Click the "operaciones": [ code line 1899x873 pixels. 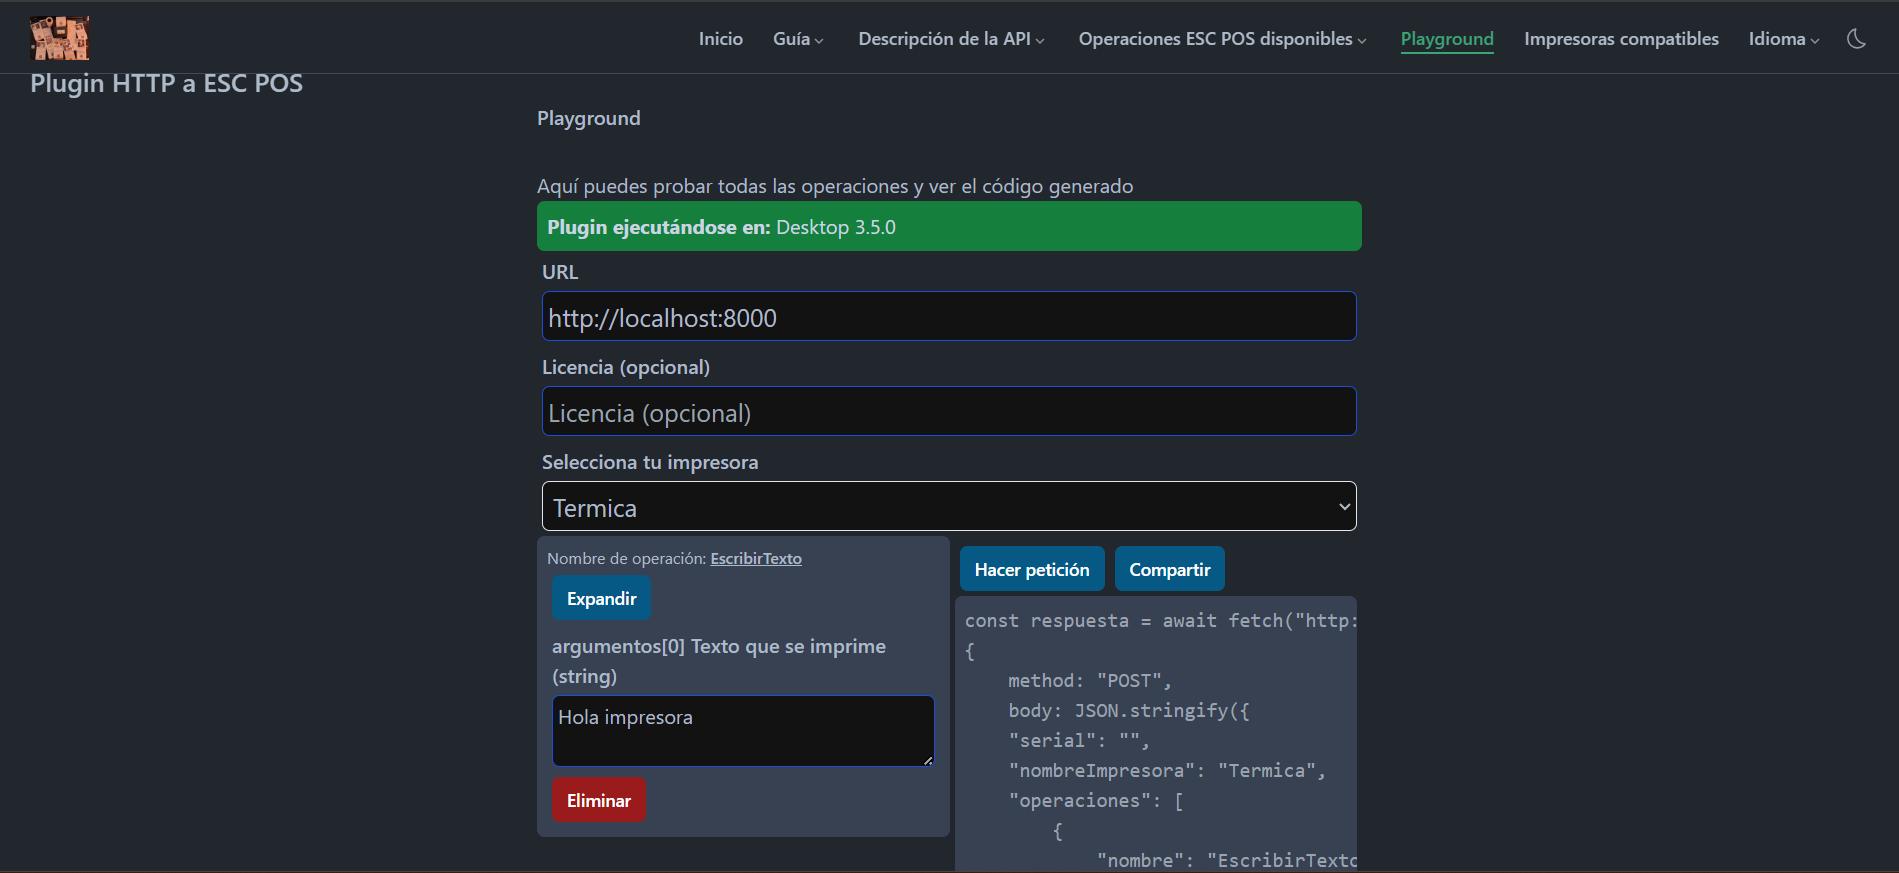pos(1096,801)
